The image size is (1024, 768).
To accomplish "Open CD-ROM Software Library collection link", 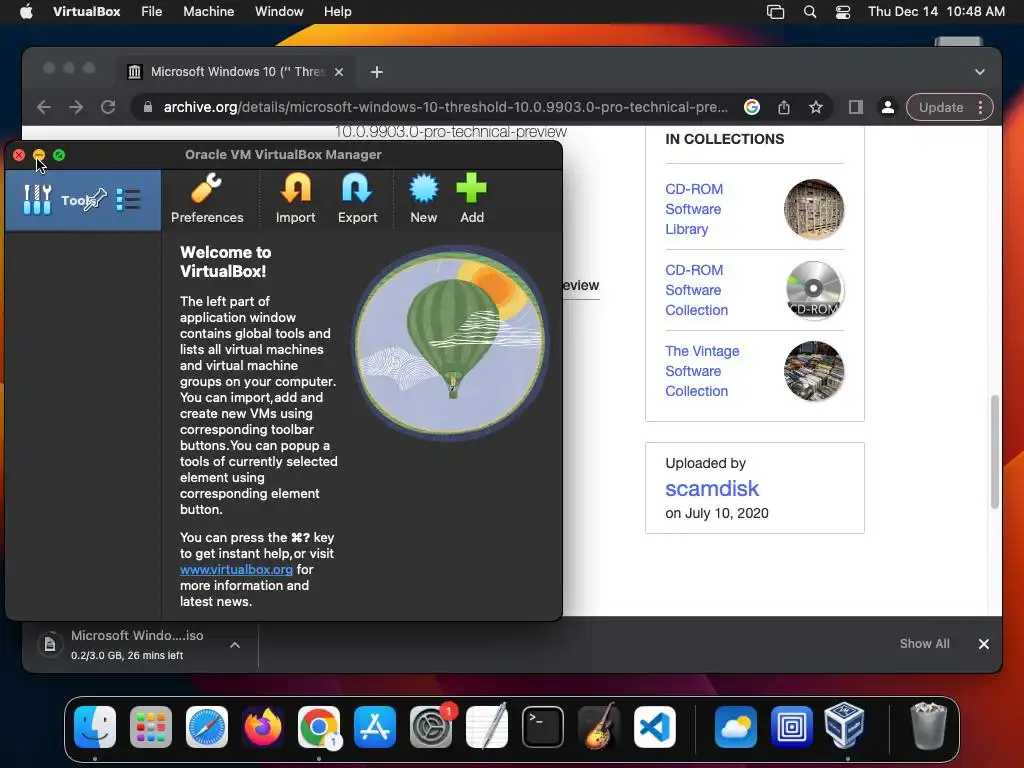I will pyautogui.click(x=694, y=209).
